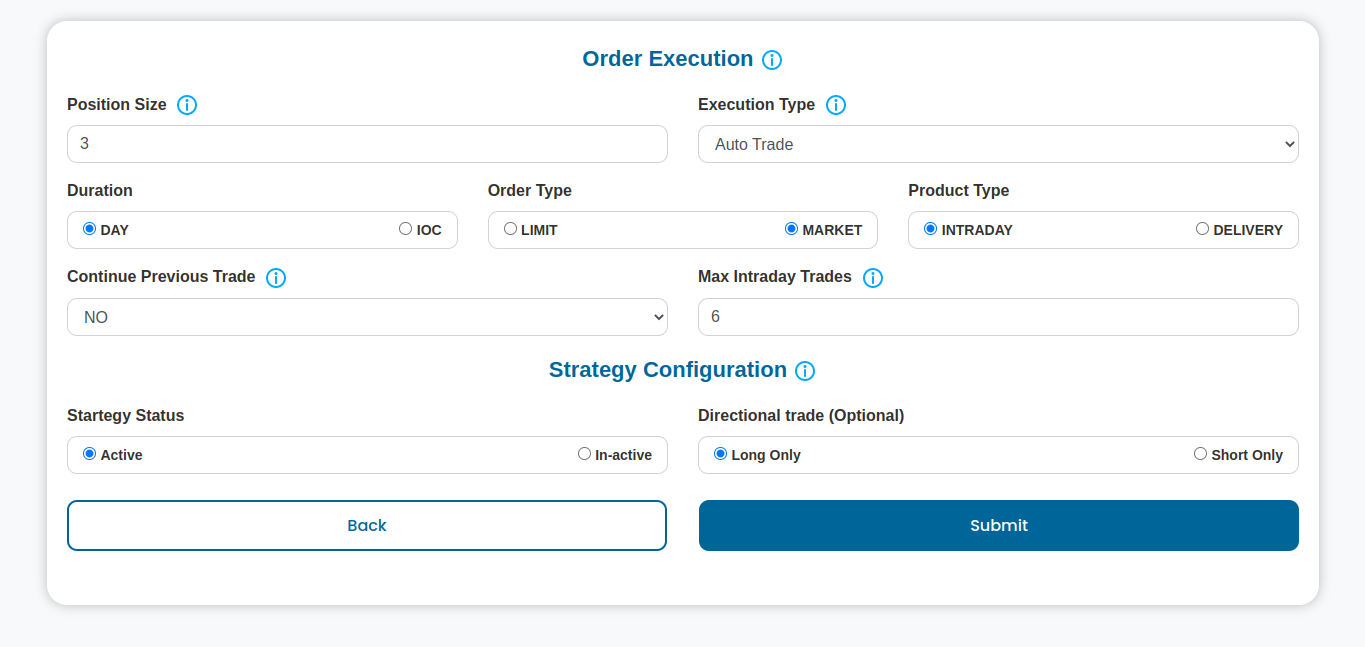The image size is (1365, 647).
Task: Expand Continue Previous Trade dropdown
Action: (367, 317)
